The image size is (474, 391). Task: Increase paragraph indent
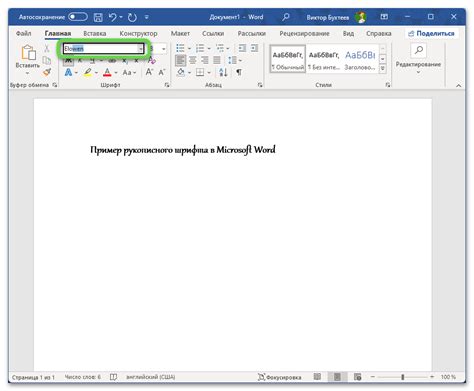click(x=255, y=48)
